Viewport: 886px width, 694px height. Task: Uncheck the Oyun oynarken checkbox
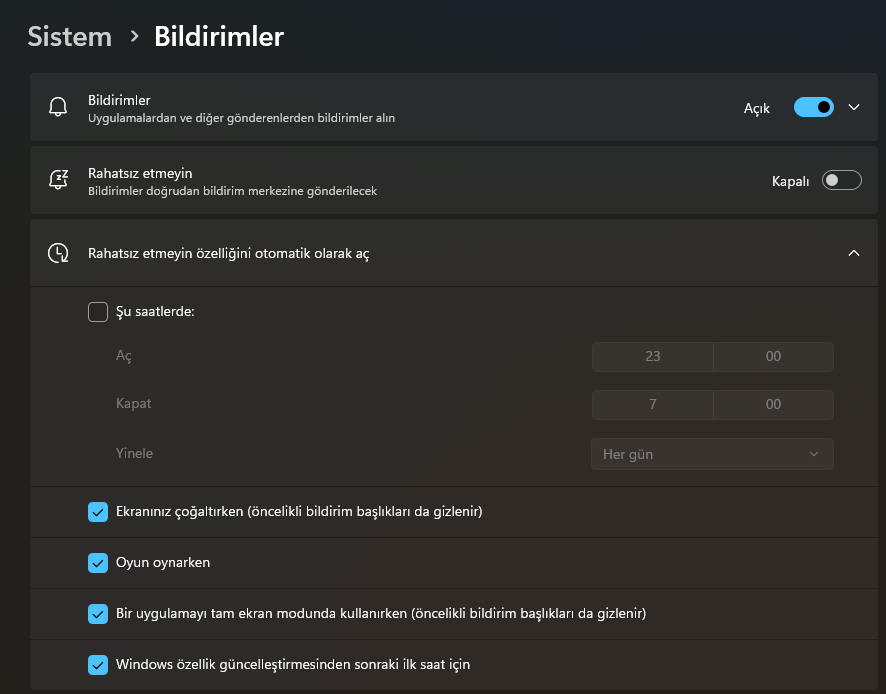(x=98, y=562)
